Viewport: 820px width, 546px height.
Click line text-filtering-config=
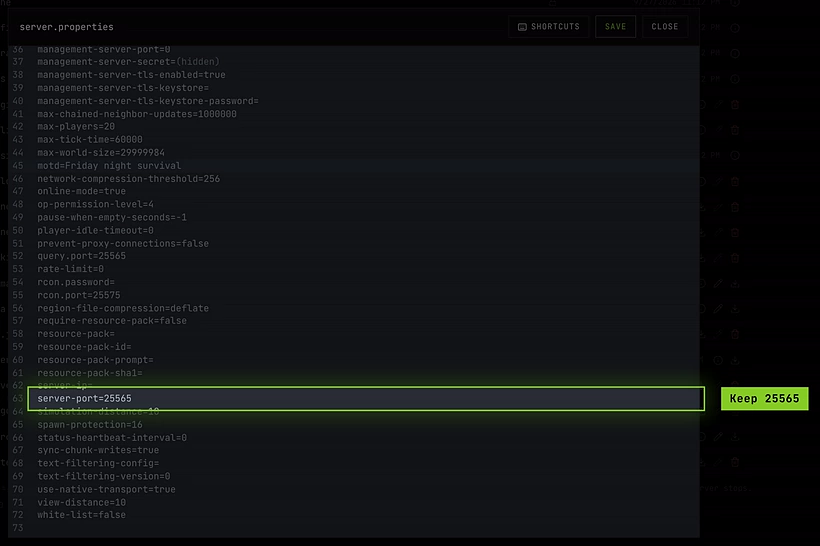tap(98, 463)
